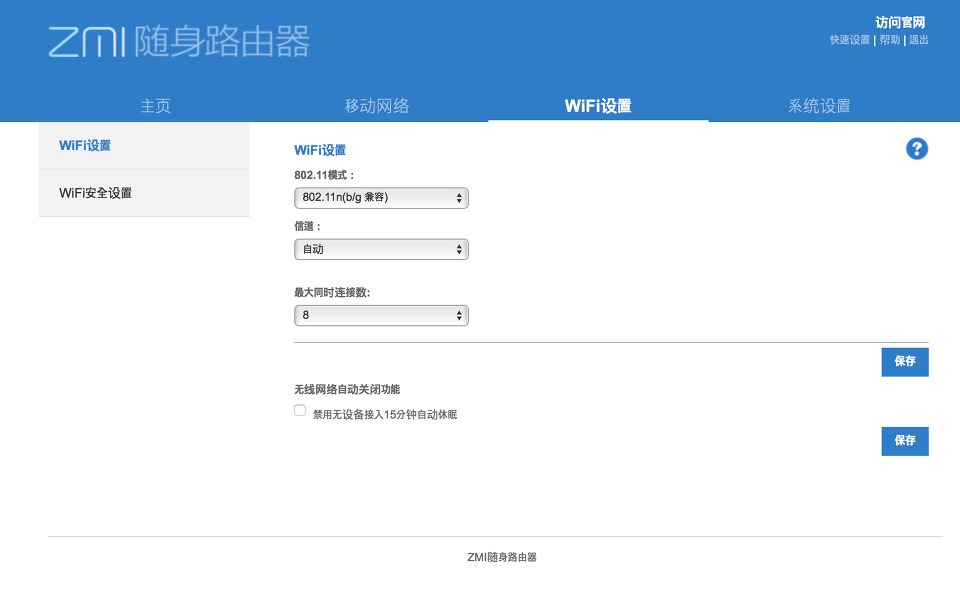960x591 pixels.
Task: Click 保存 button below 最大同时连接数
Action: tap(904, 362)
